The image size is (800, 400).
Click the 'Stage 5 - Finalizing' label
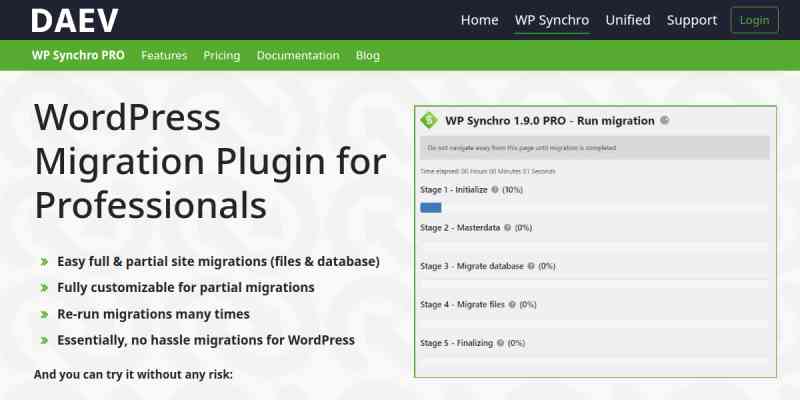pos(456,343)
